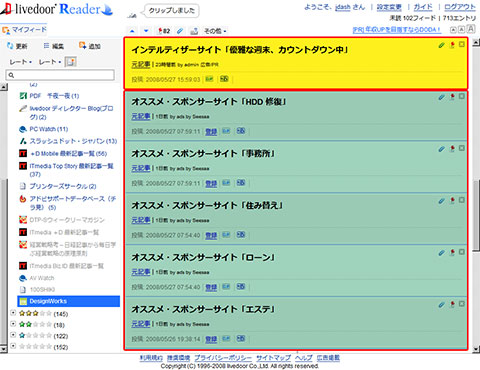Open the プライバシーポリシー footer link
The image size is (480, 370).
tap(223, 358)
